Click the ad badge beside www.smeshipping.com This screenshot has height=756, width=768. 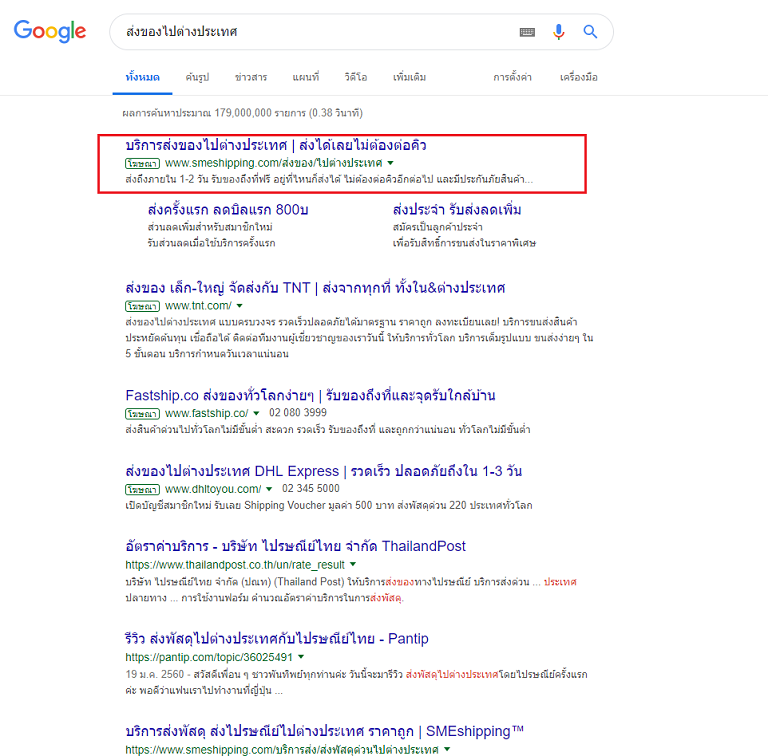(x=143, y=164)
